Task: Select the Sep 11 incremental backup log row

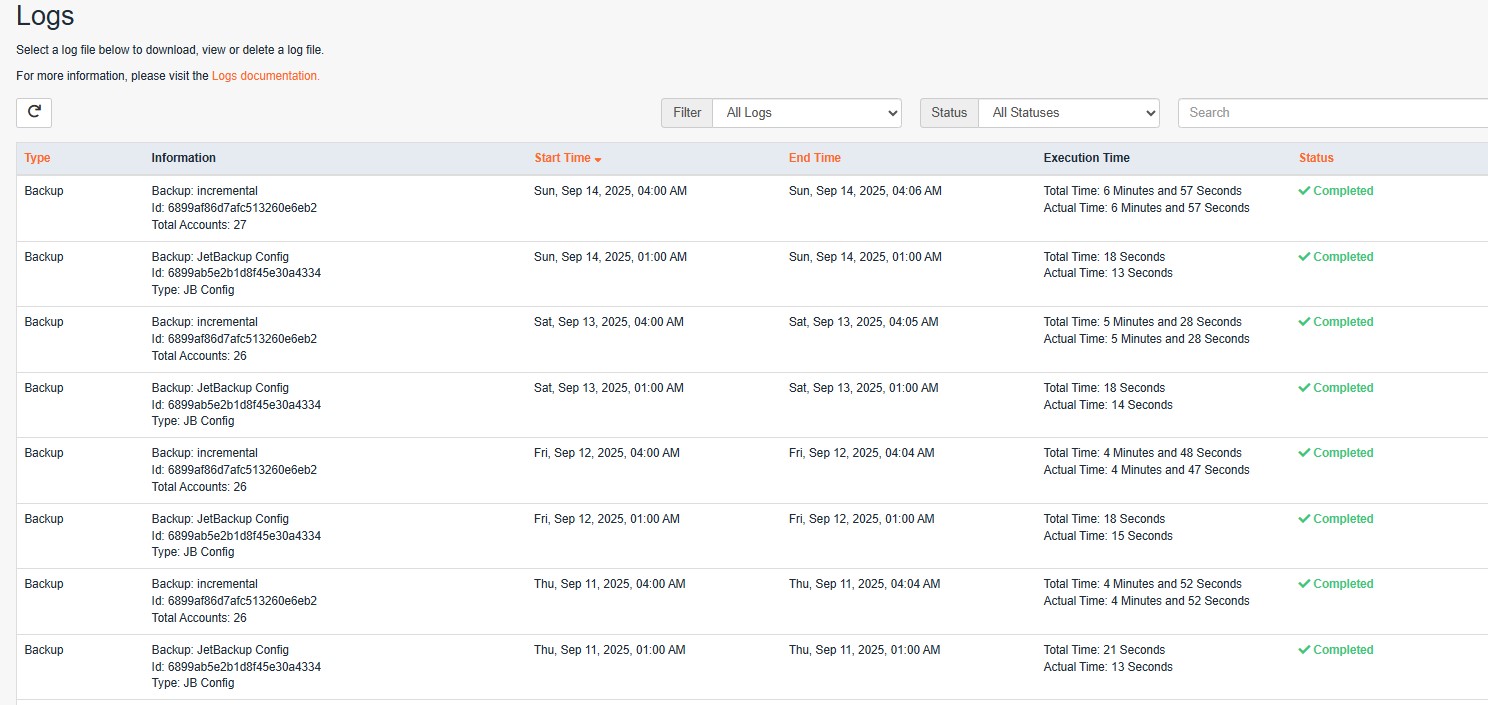Action: point(752,601)
